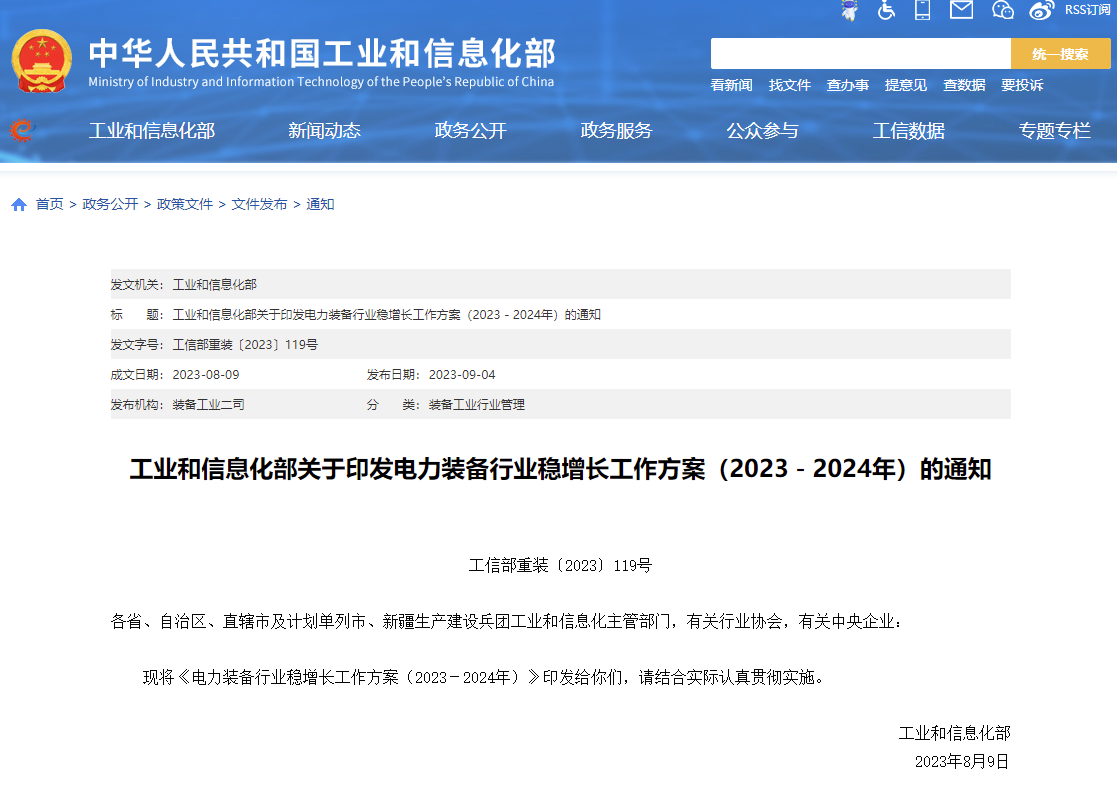Click the national emblem logo
1117x787 pixels.
[x=42, y=61]
